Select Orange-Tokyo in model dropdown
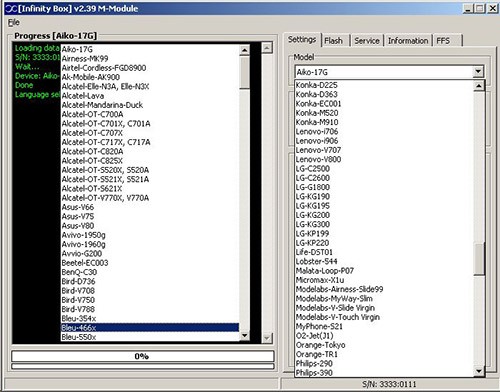 (384, 345)
